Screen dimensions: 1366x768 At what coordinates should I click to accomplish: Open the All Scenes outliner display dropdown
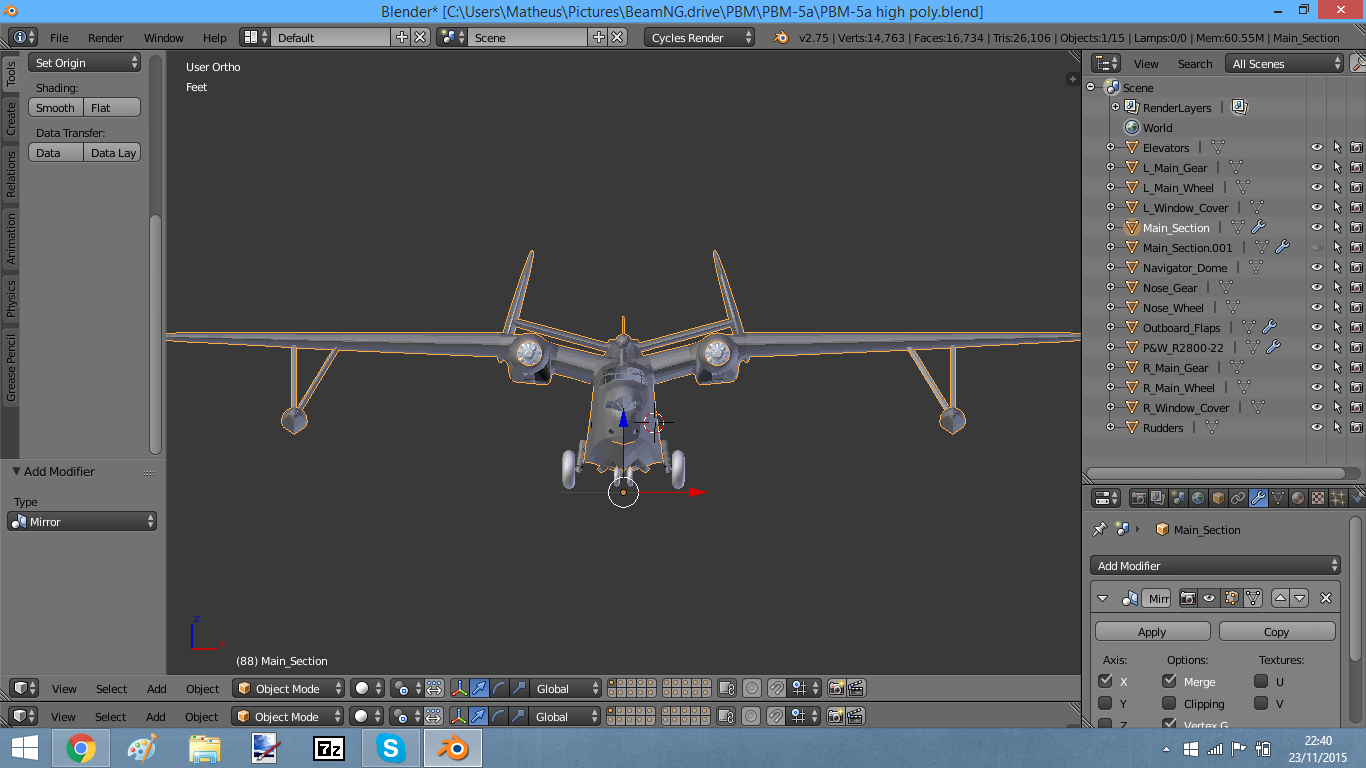(1284, 63)
